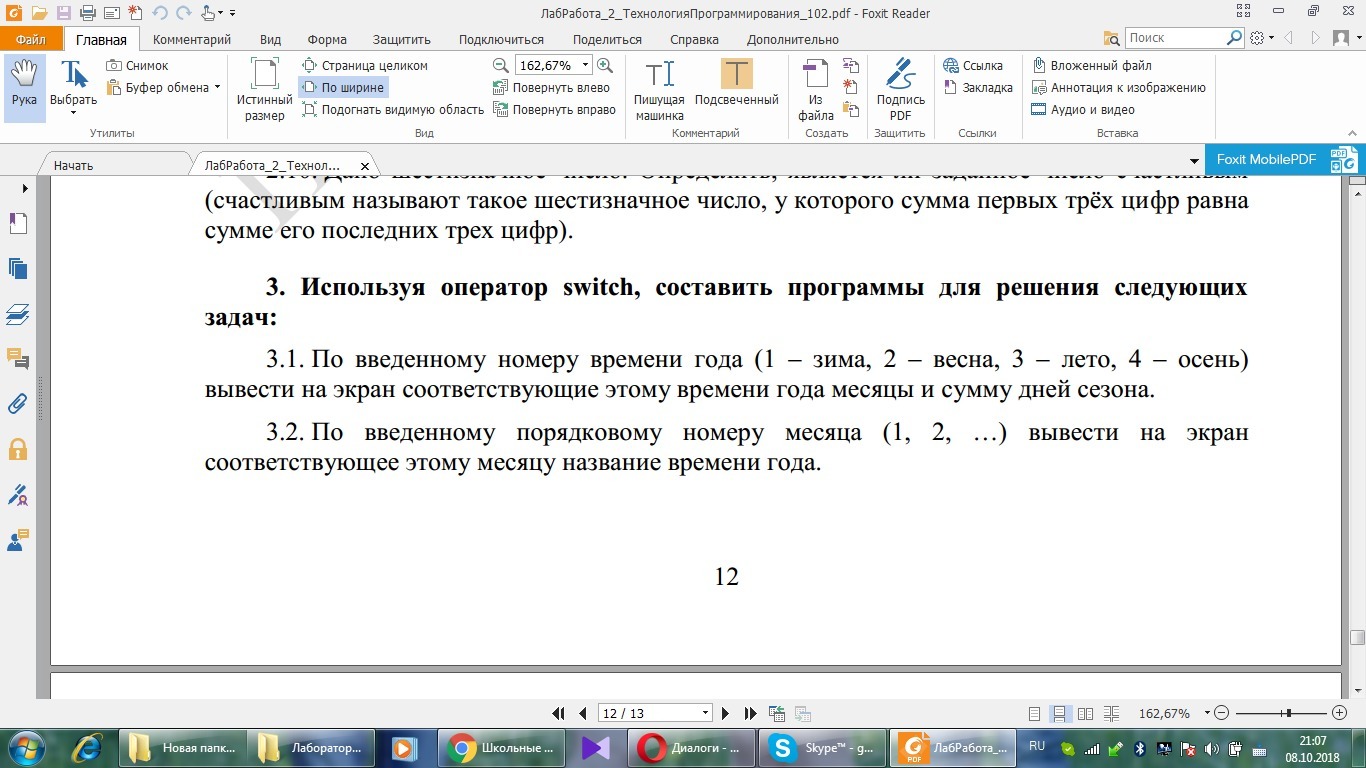
Task: Select the Hand (Рука) tool
Action: [24, 85]
